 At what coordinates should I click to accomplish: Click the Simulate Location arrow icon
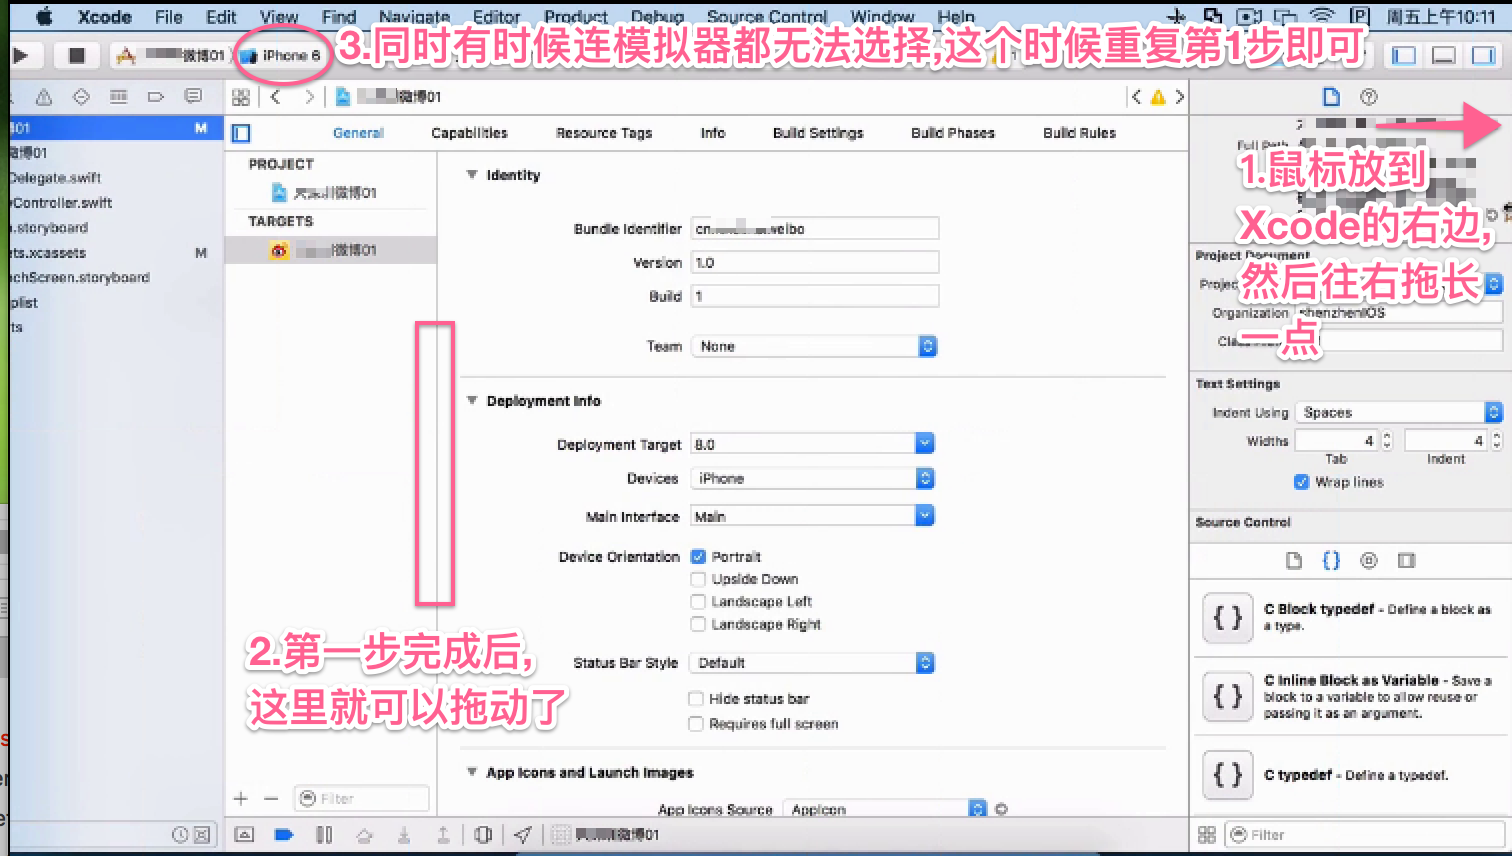(522, 834)
